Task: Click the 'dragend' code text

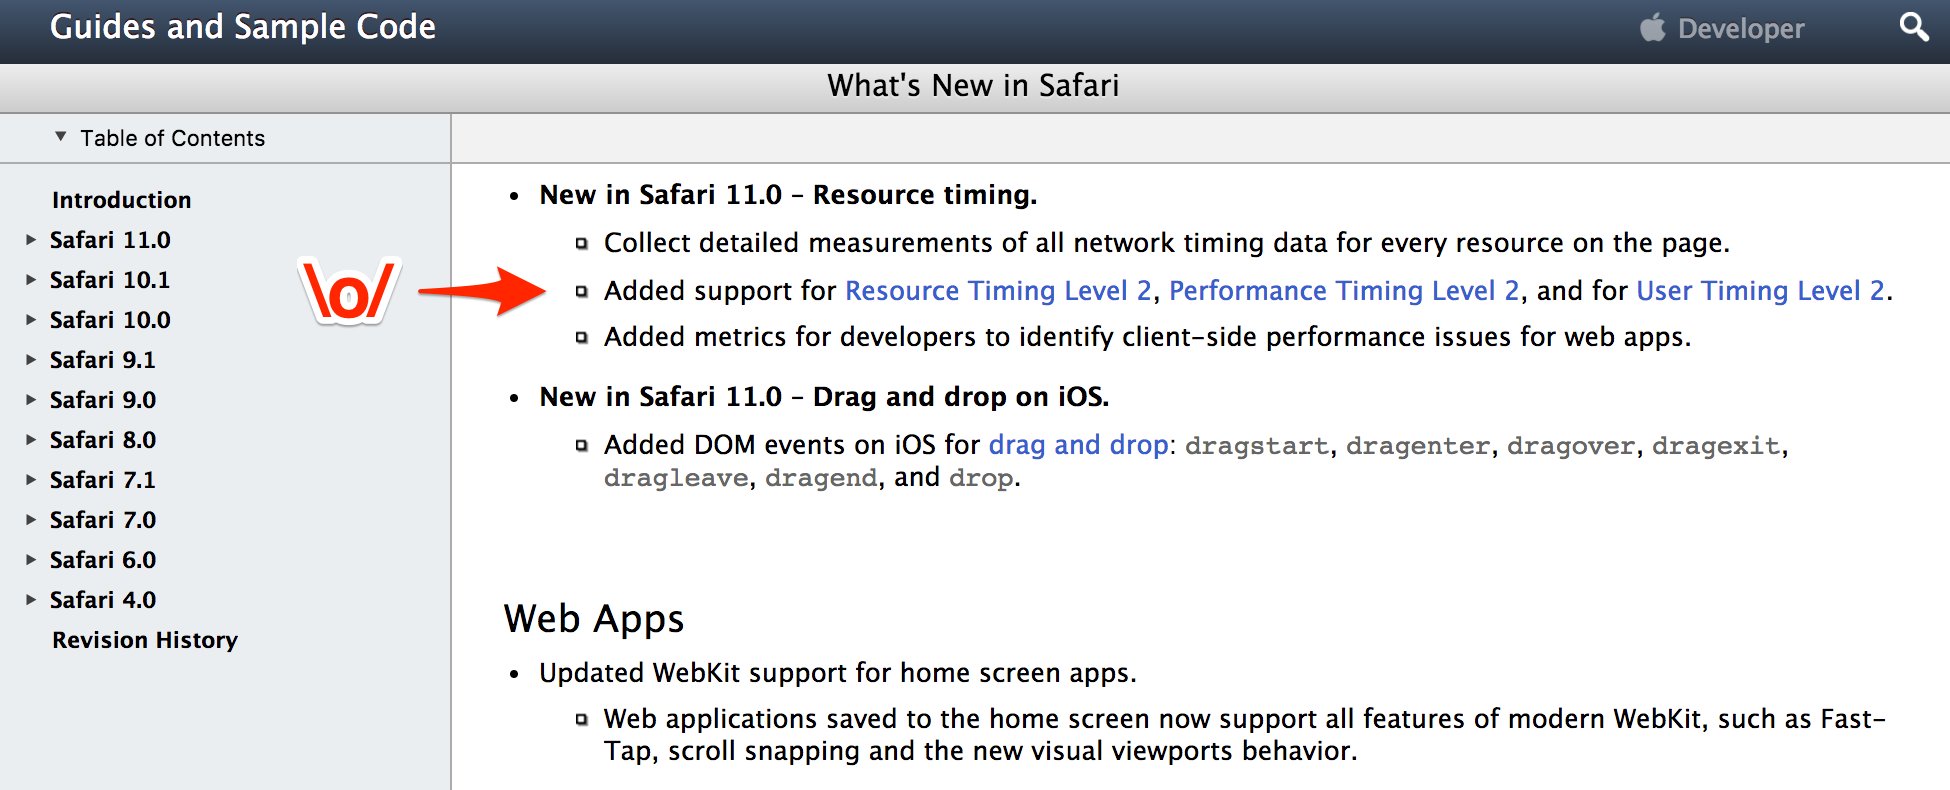Action: click(x=821, y=478)
